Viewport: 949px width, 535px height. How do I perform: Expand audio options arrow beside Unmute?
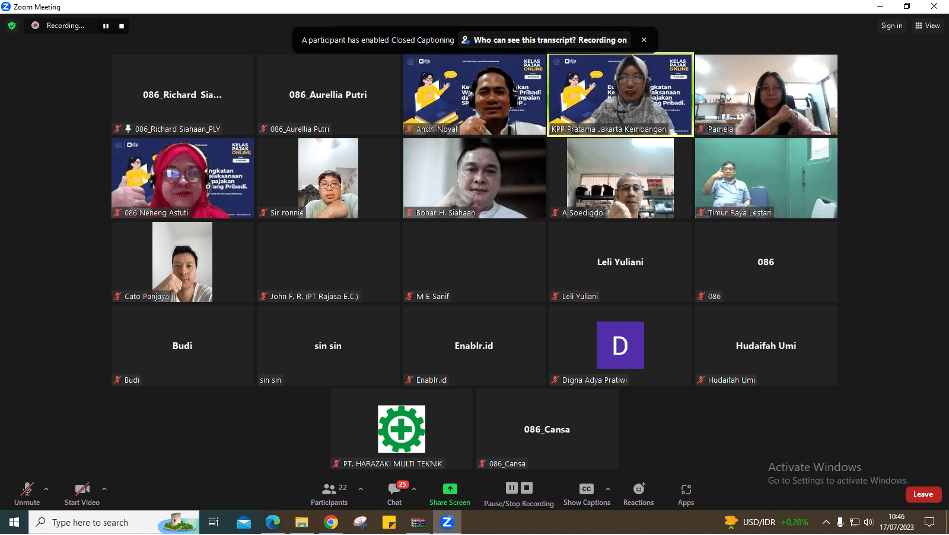click(46, 489)
